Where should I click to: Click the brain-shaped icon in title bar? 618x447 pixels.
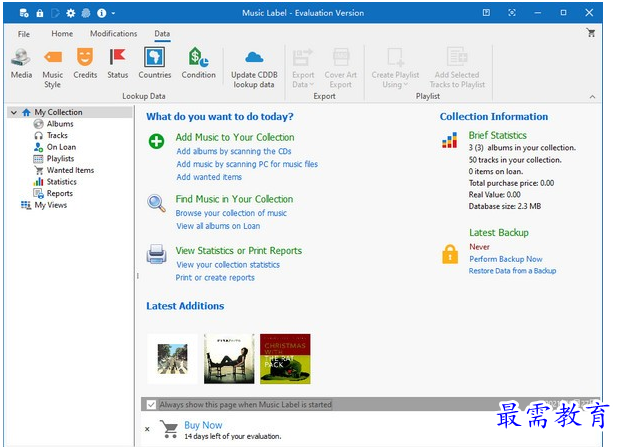[x=86, y=13]
